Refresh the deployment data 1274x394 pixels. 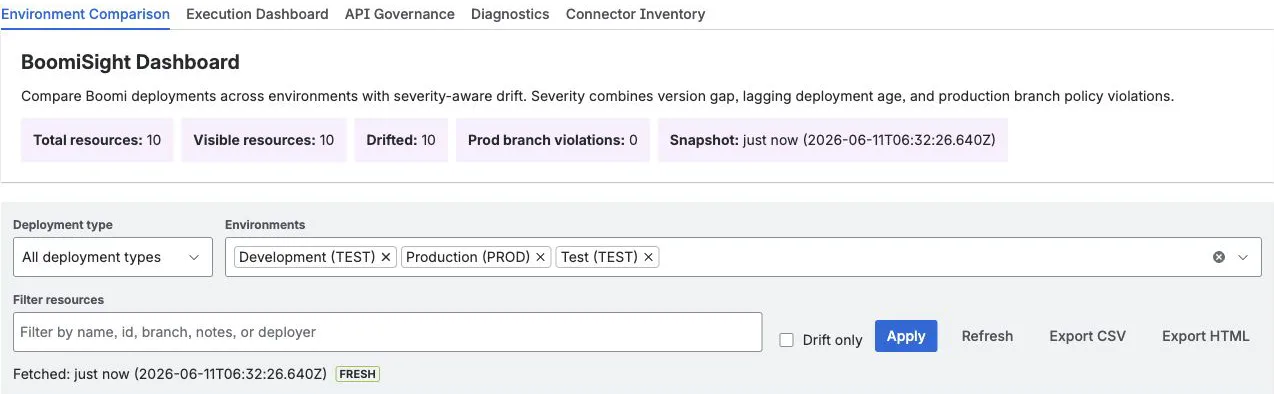pos(987,336)
